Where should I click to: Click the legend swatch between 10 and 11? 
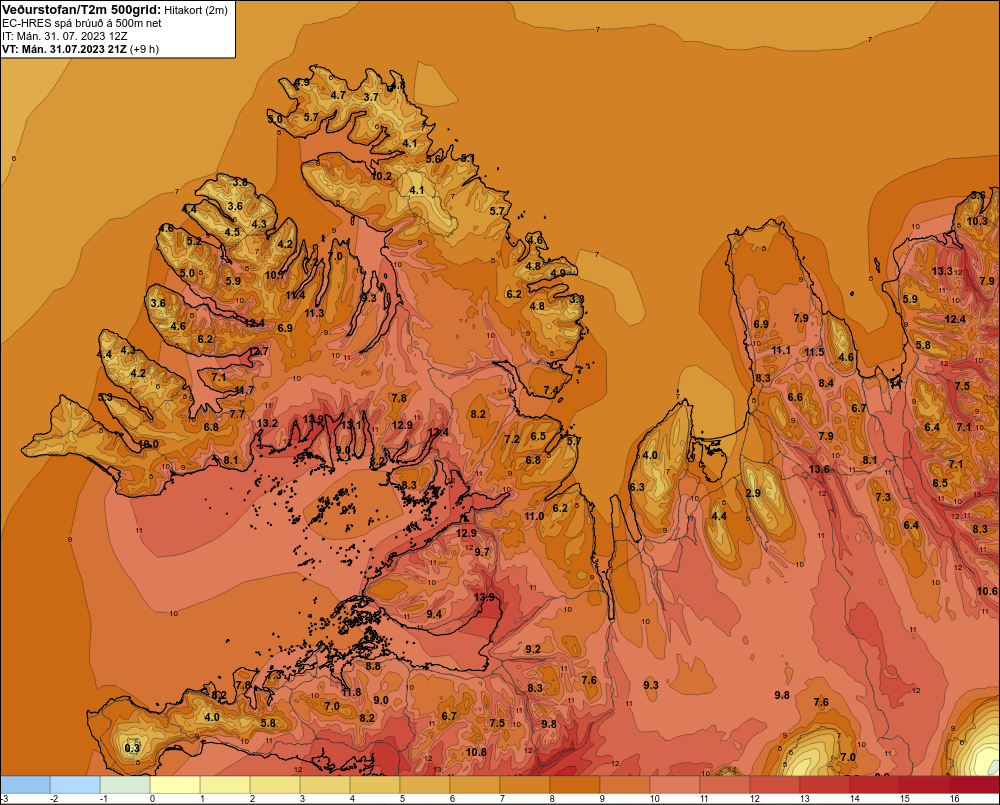click(x=675, y=785)
